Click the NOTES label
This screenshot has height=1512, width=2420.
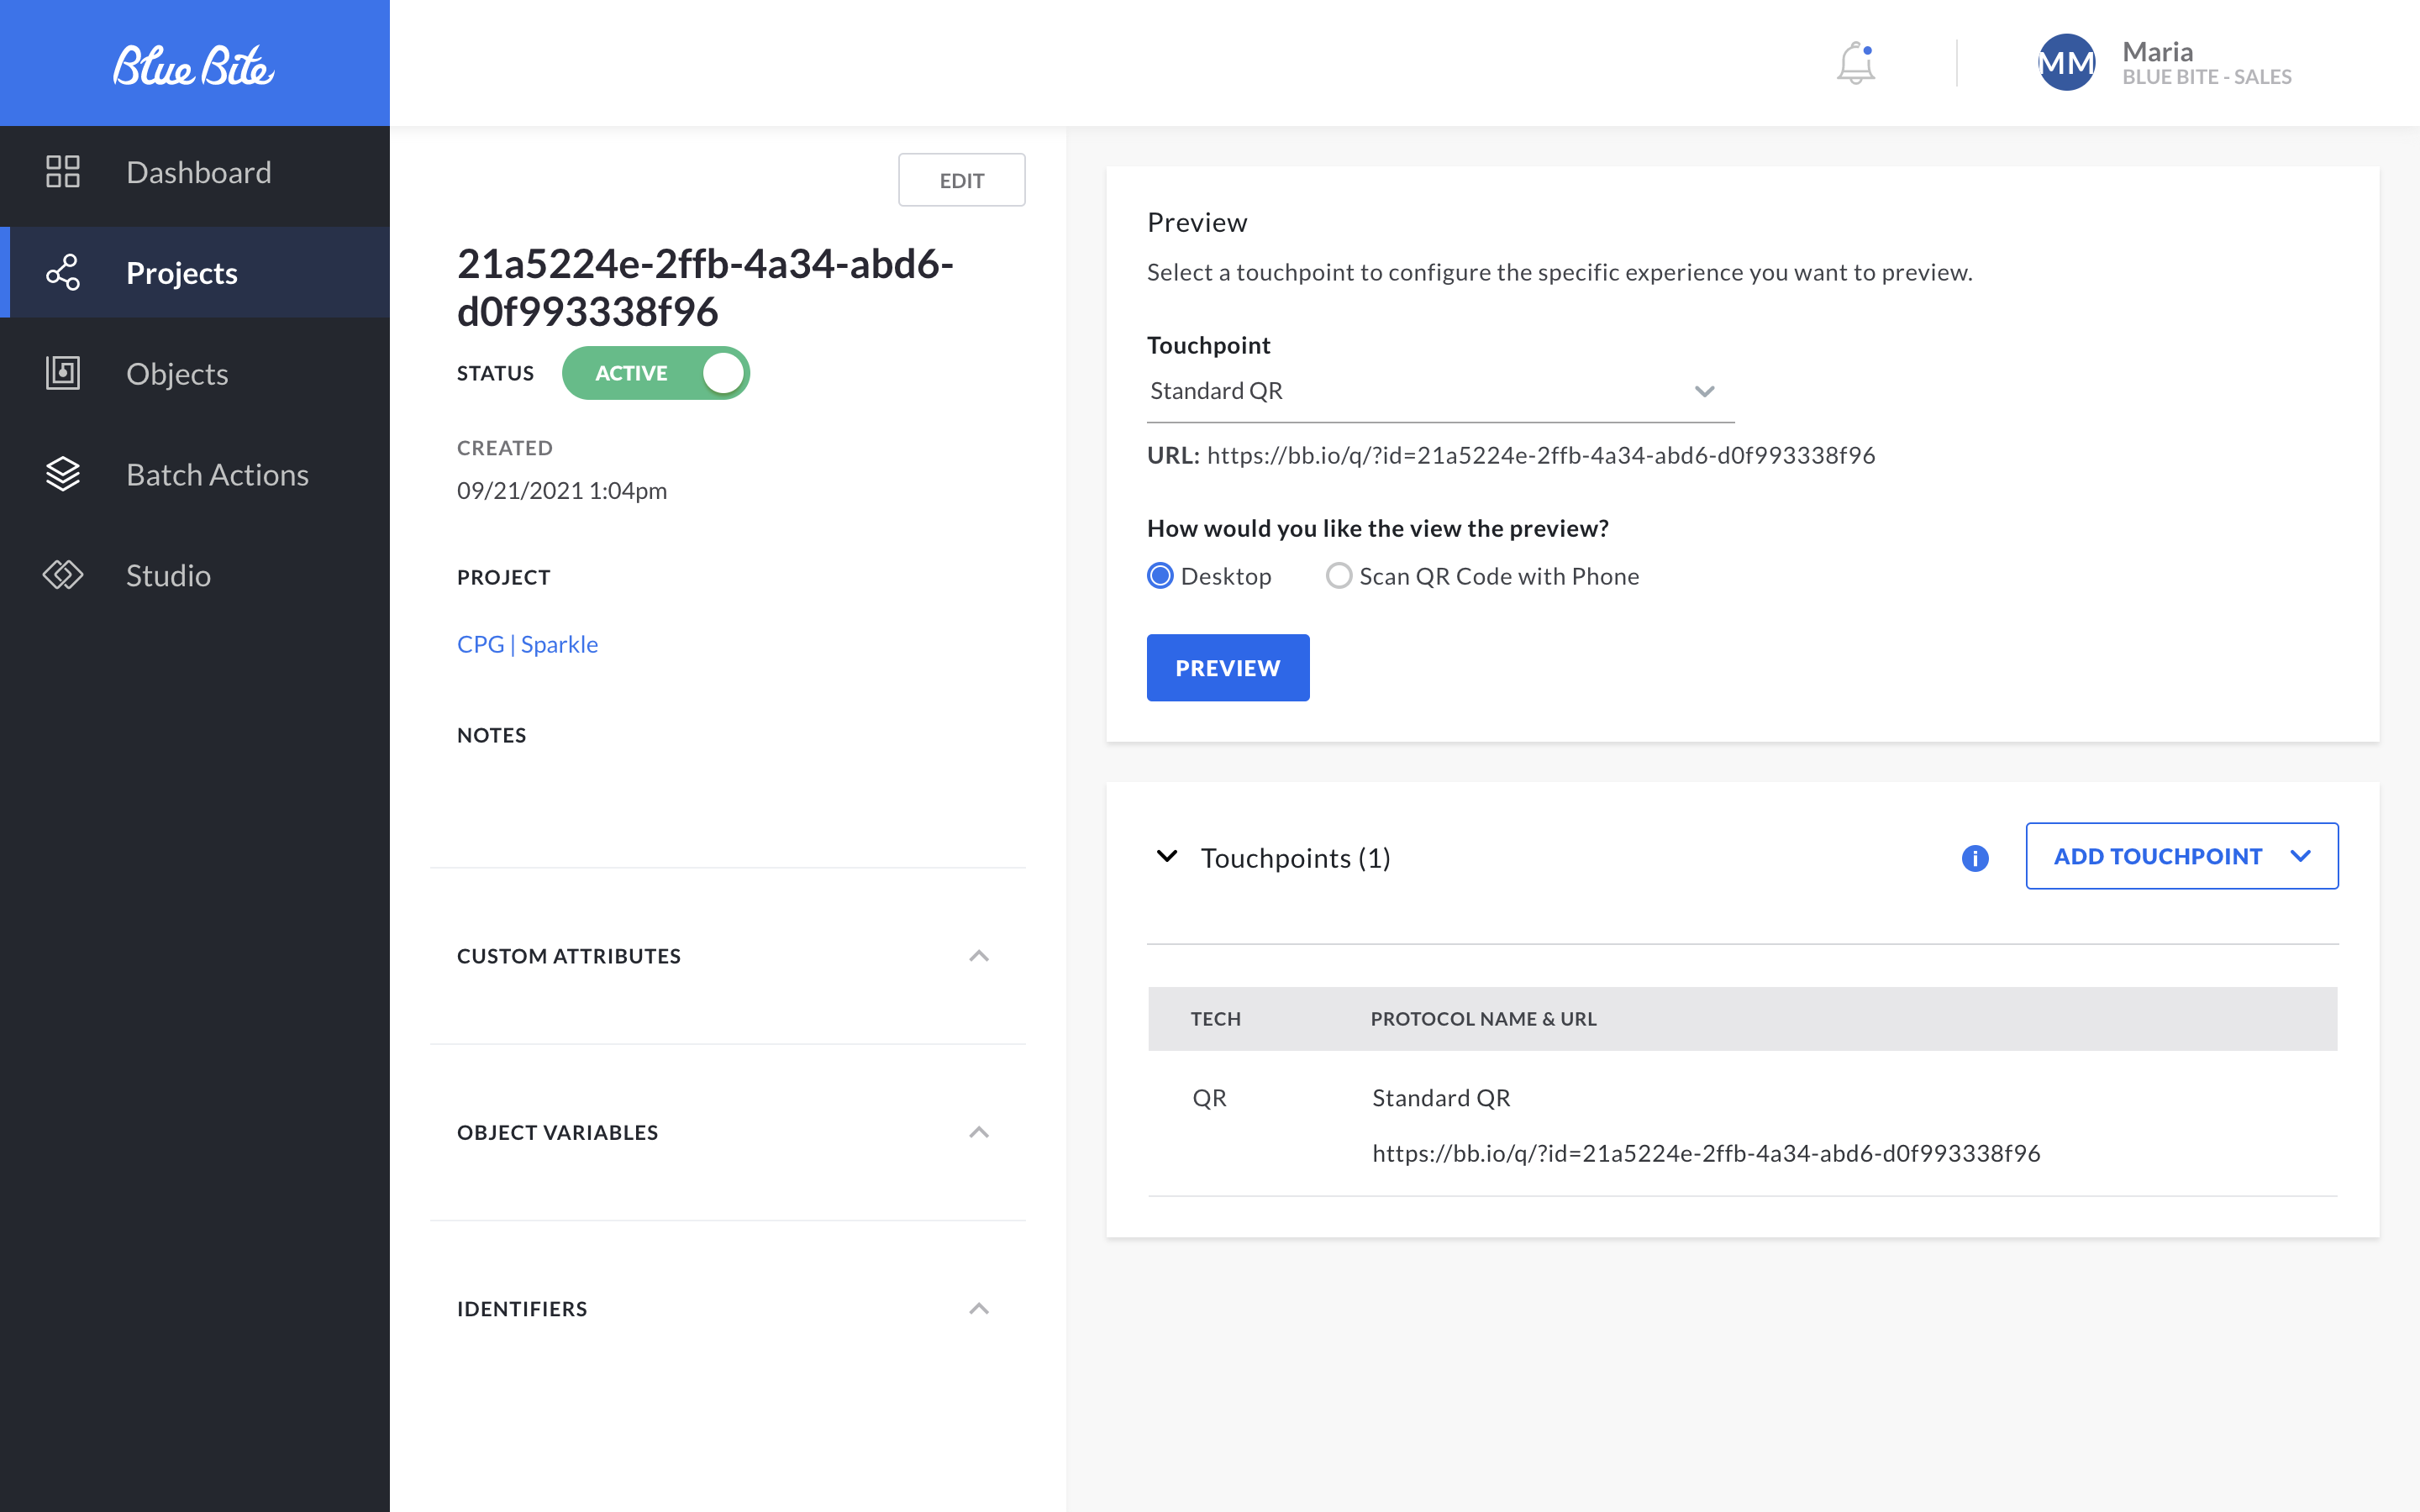pos(491,735)
